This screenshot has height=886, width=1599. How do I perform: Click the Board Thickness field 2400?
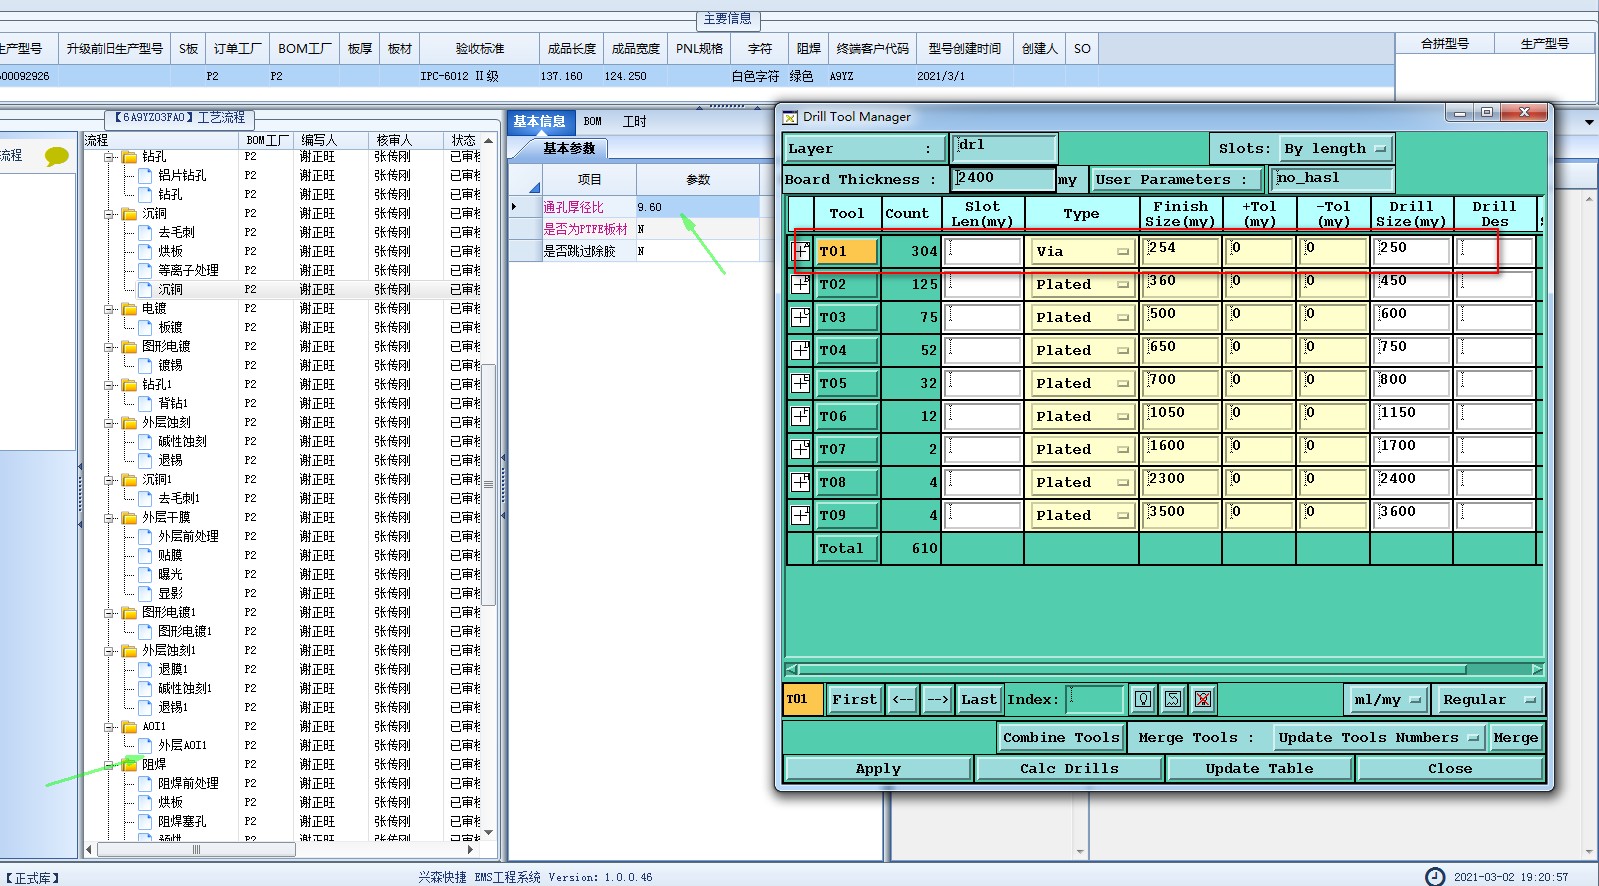pyautogui.click(x=1004, y=179)
